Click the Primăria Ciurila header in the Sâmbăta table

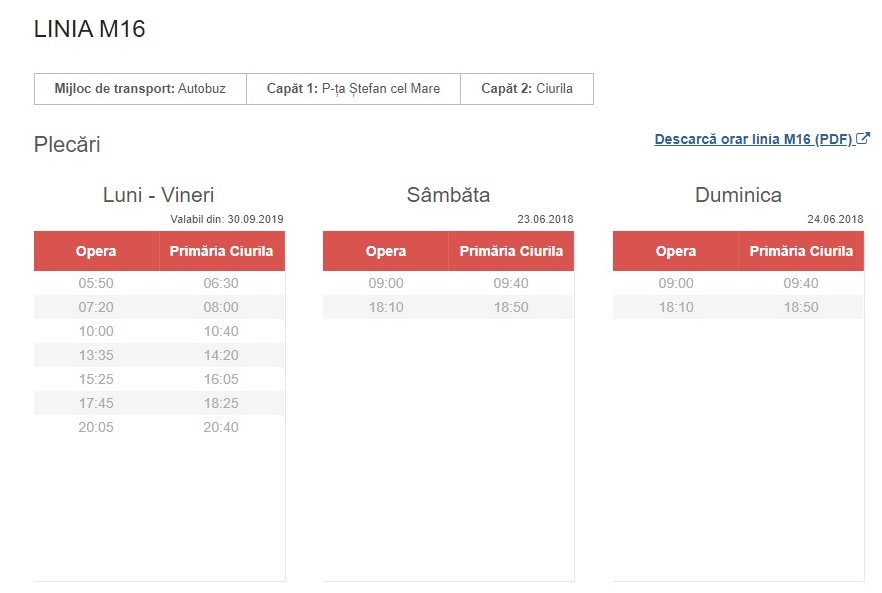[x=511, y=251]
